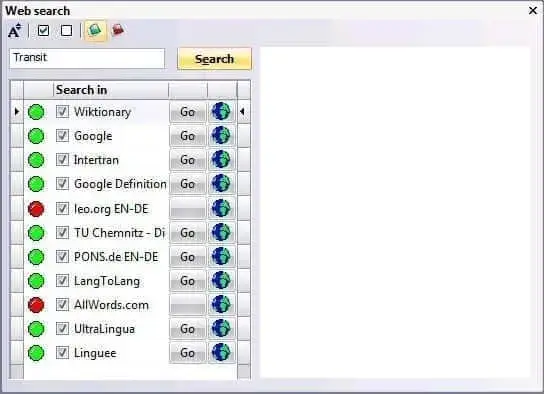Click green status light beside UltraLingua
The width and height of the screenshot is (544, 394).
[36, 329]
